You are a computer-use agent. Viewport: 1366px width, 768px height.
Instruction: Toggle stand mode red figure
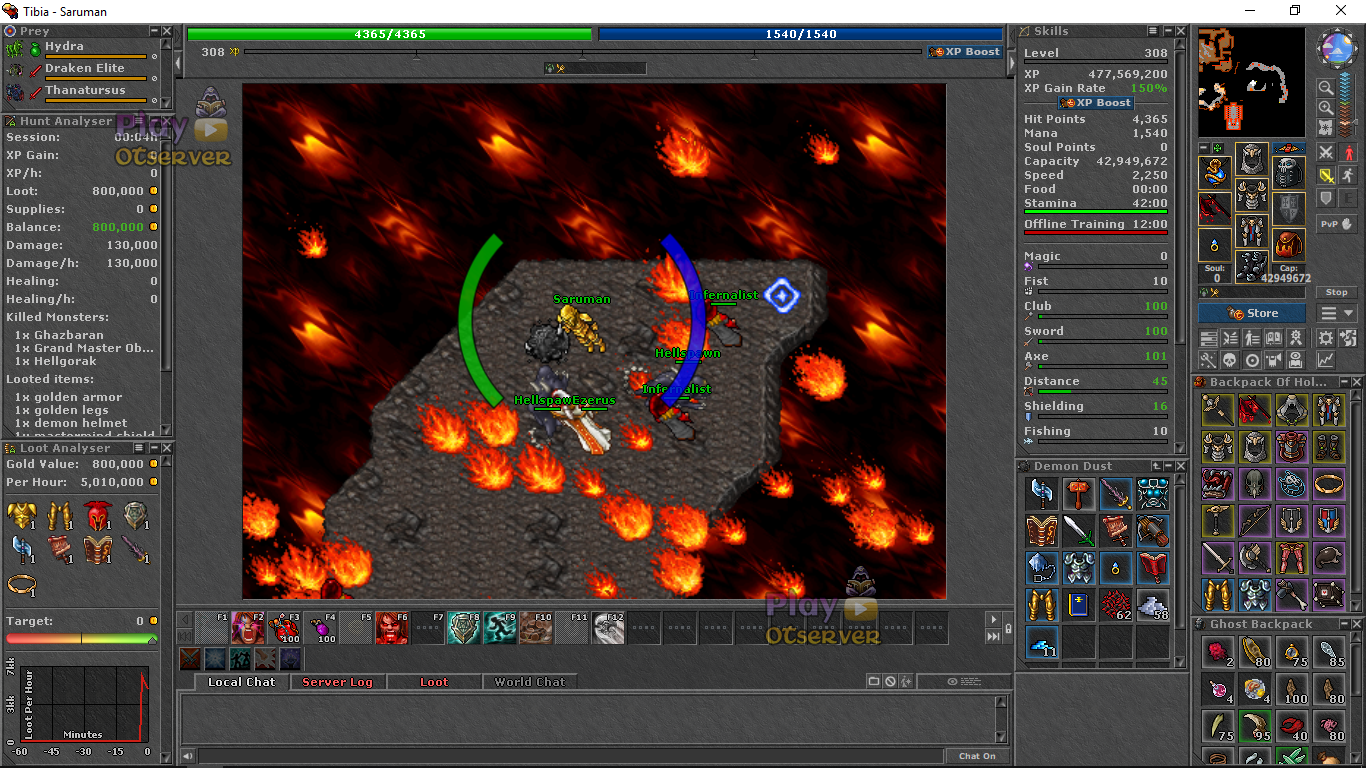coord(1348,153)
